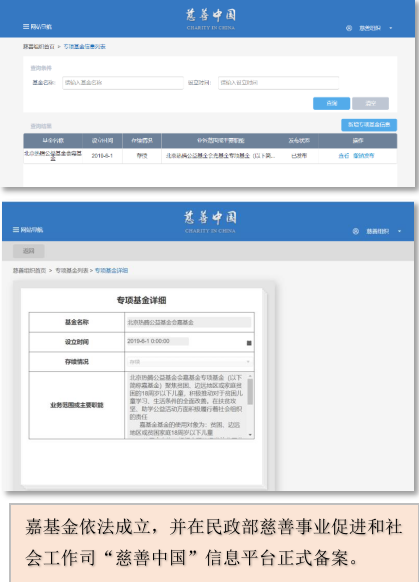
Task: Click the 存续 status cell in the results table
Action: tap(142, 156)
